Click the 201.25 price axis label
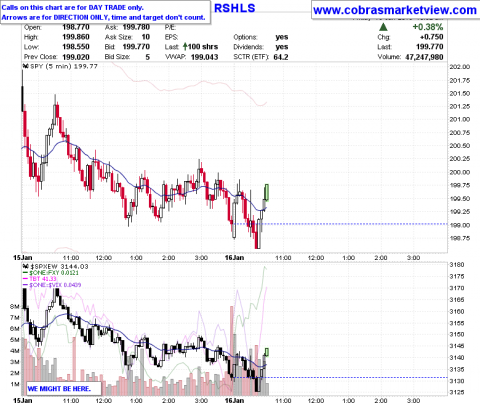Screen dimensions: 480x406 [x=459, y=106]
